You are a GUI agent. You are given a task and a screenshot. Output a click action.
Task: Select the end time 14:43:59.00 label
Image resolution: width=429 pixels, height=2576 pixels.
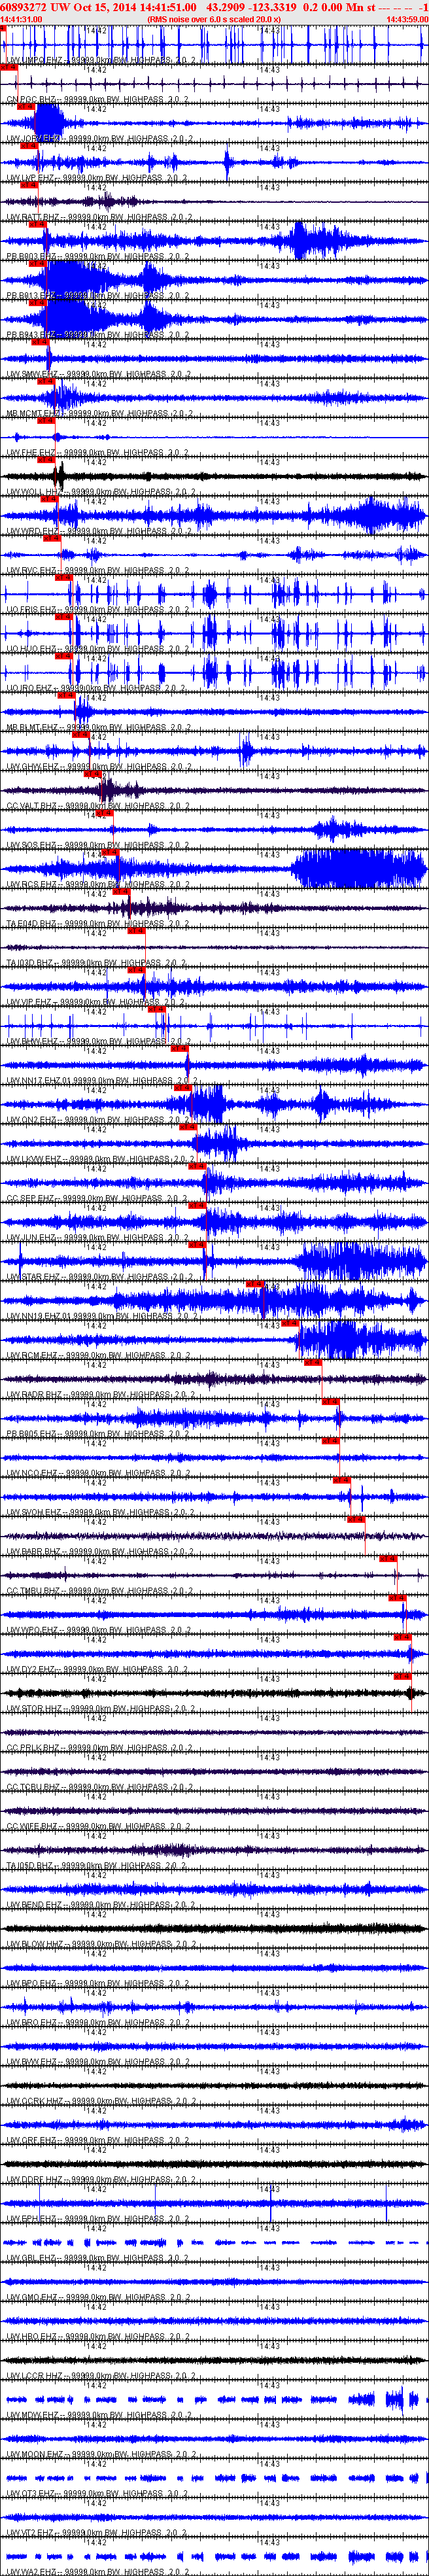pyautogui.click(x=407, y=19)
